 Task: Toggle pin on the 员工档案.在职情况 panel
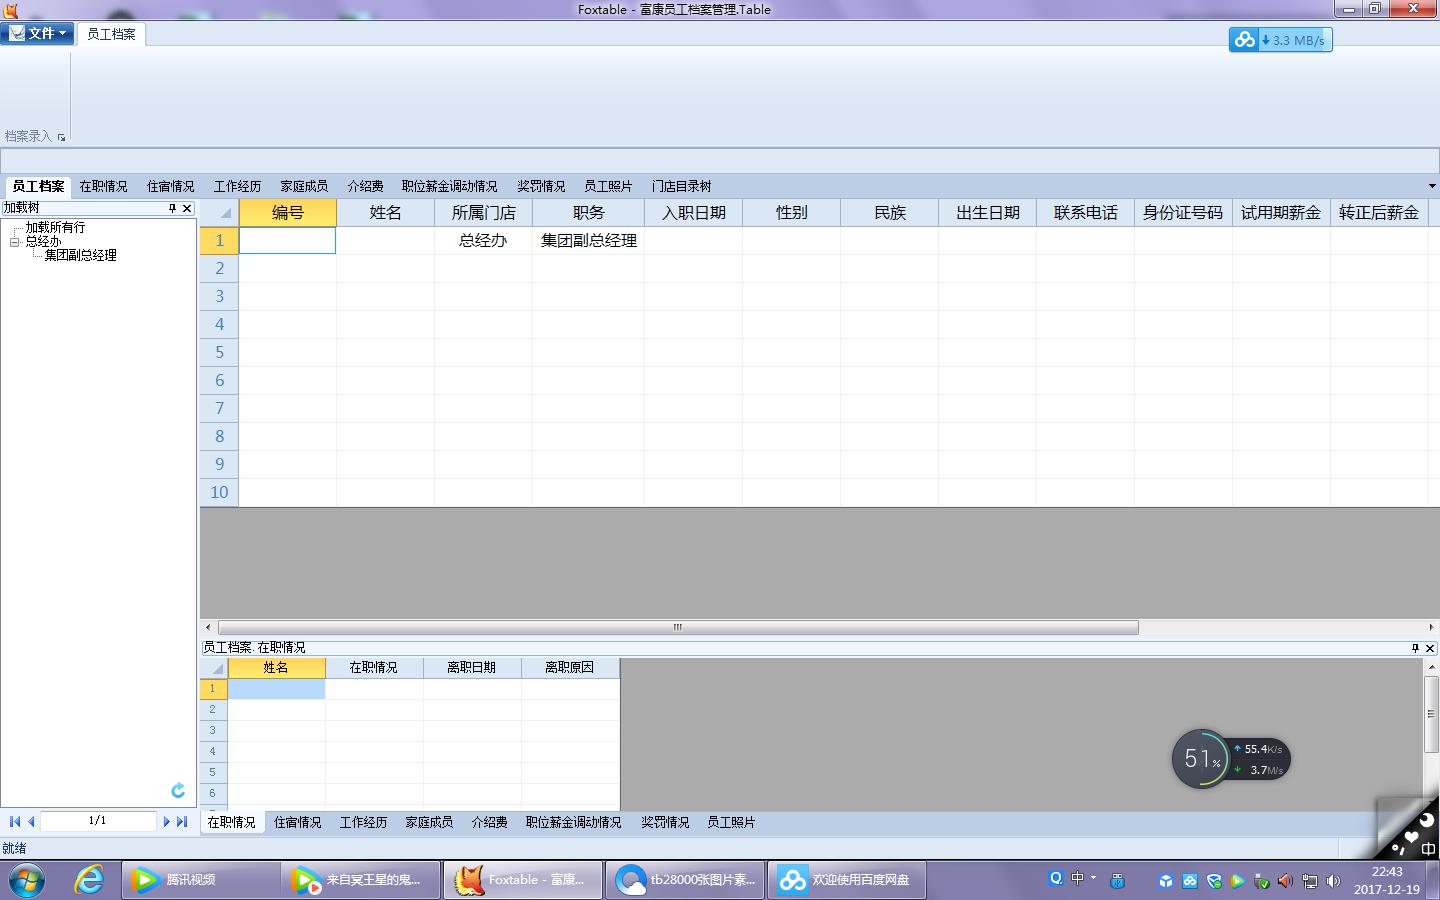(1415, 648)
